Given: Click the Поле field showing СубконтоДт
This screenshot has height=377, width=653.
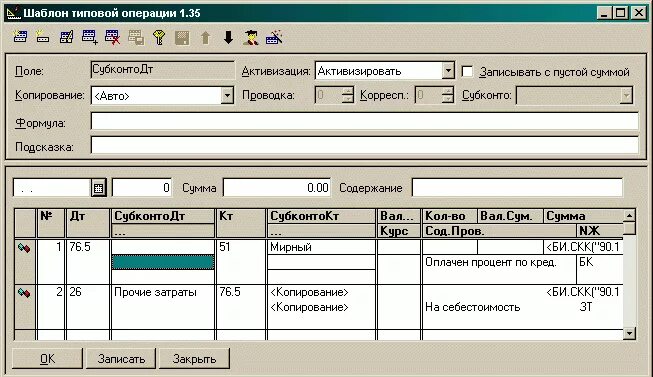Looking at the screenshot, I should point(163,70).
